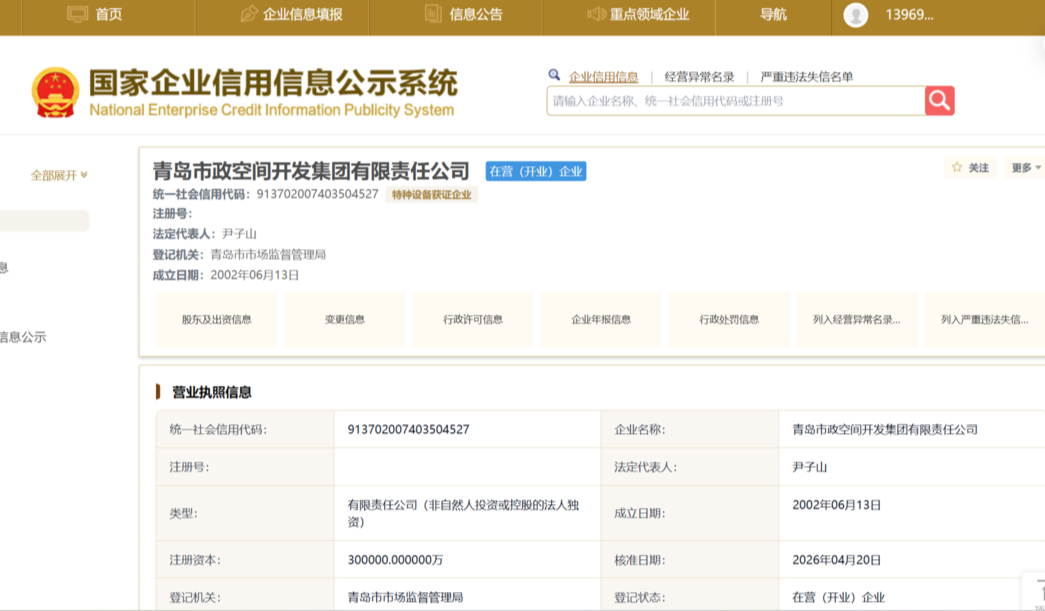The width and height of the screenshot is (1045, 611).
Task: Click the enterprise info filing pencil icon
Action: click(x=249, y=14)
